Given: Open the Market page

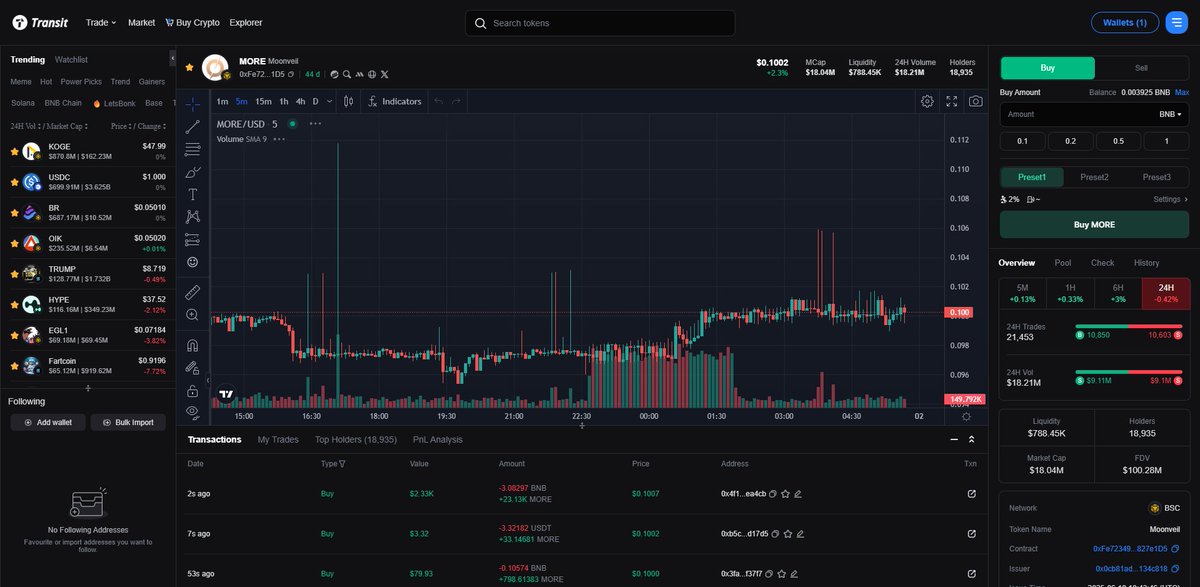Looking at the screenshot, I should click(142, 22).
